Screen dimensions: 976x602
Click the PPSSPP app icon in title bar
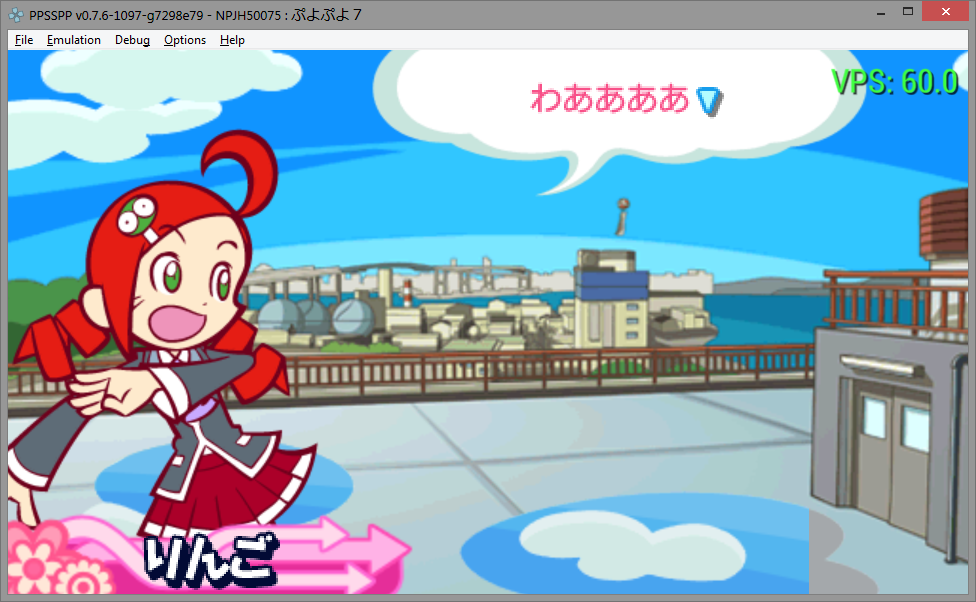click(16, 14)
